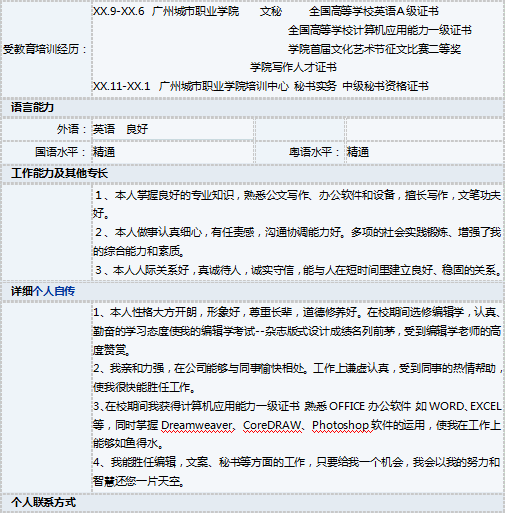The image size is (505, 513).
Task: Click the 外语 label cell
Action: pos(47,129)
